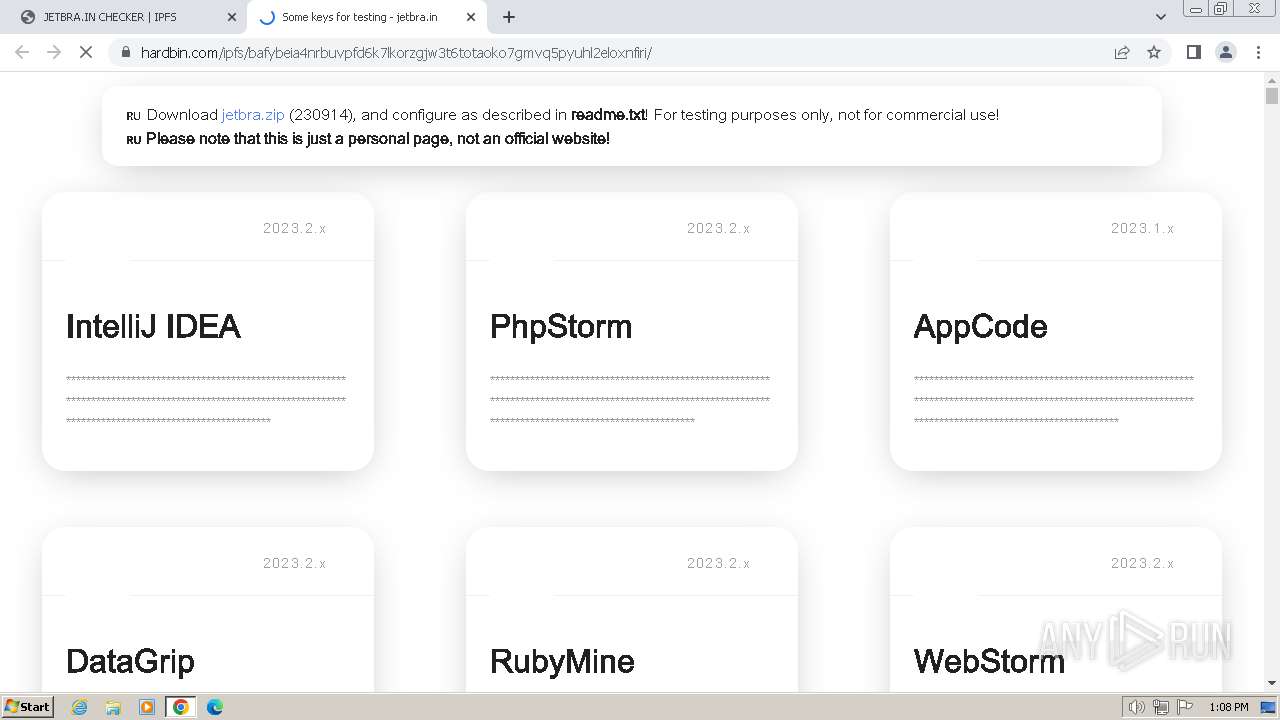
Task: Click RubyMine version 2023.2.x
Action: 718,563
